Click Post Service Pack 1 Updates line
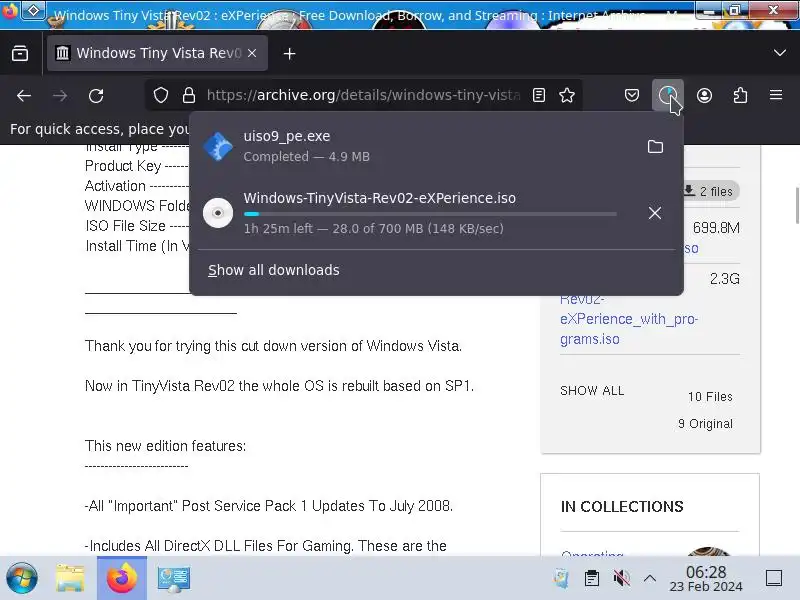Viewport: 800px width, 600px height. pos(268,506)
